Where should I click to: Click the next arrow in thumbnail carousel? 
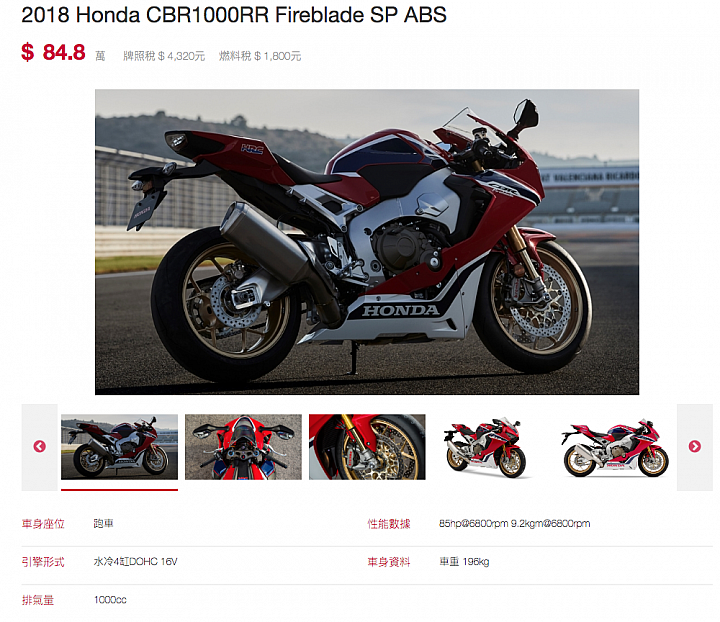(x=694, y=447)
